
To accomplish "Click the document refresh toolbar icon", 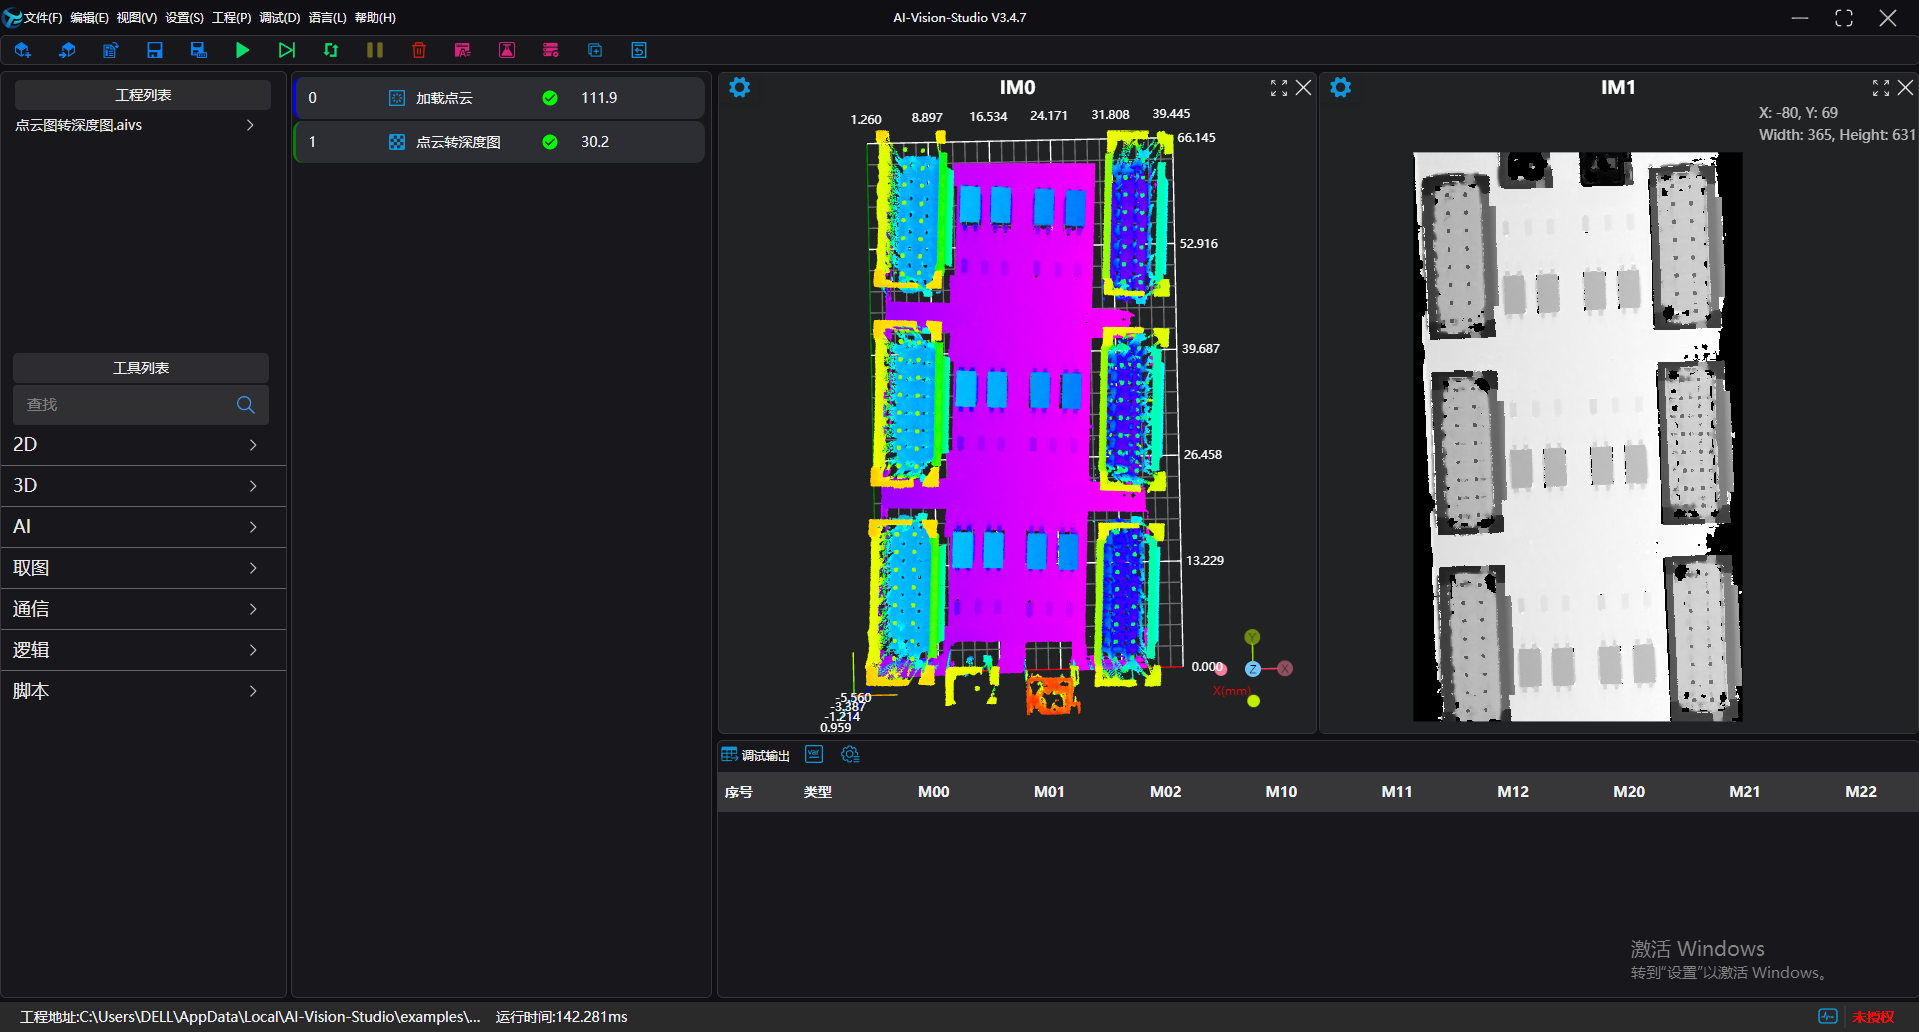I will click(110, 50).
